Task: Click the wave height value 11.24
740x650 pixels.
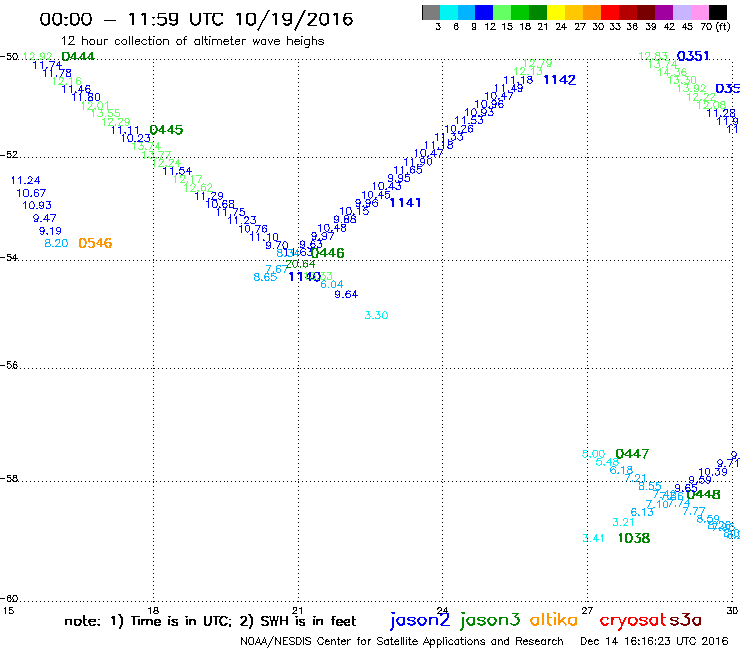Action: pos(25,180)
